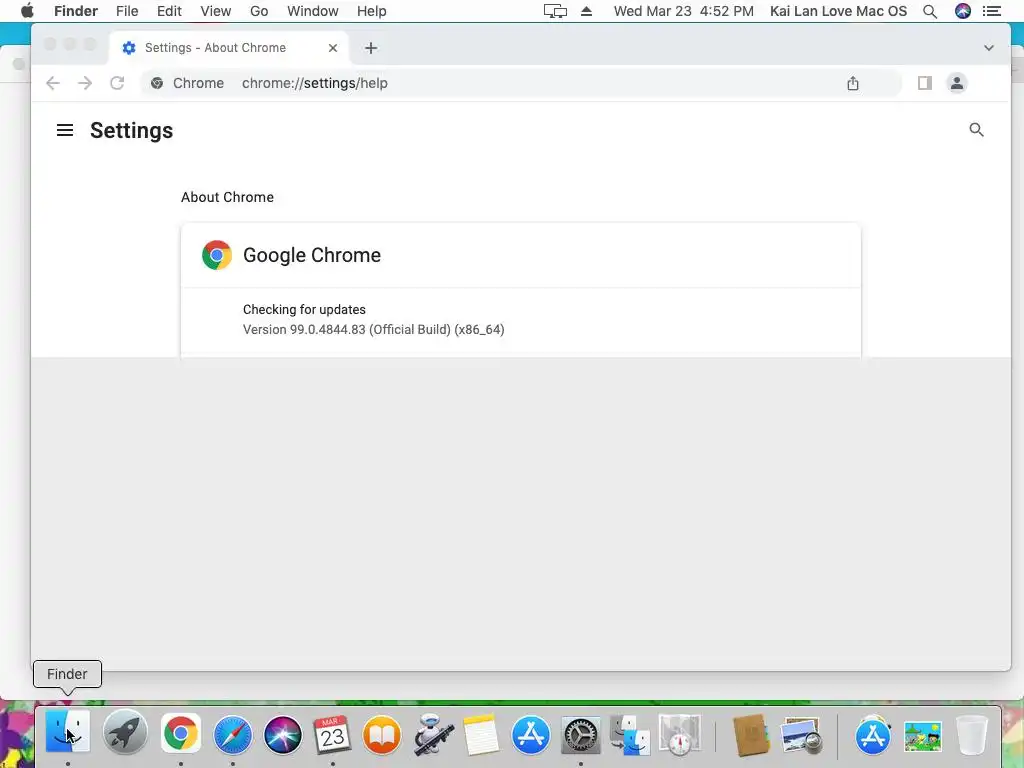Image resolution: width=1024 pixels, height=768 pixels.
Task: Select the Settings - About Chrome tab
Action: pos(229,48)
